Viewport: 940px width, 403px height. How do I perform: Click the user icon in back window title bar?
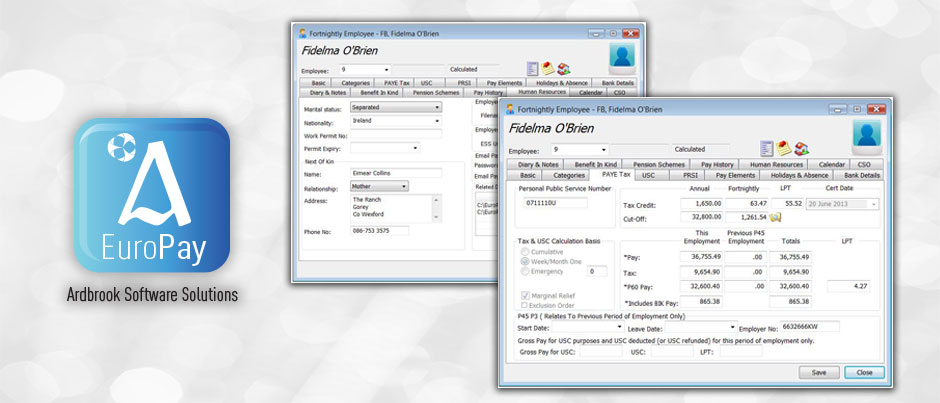click(303, 34)
